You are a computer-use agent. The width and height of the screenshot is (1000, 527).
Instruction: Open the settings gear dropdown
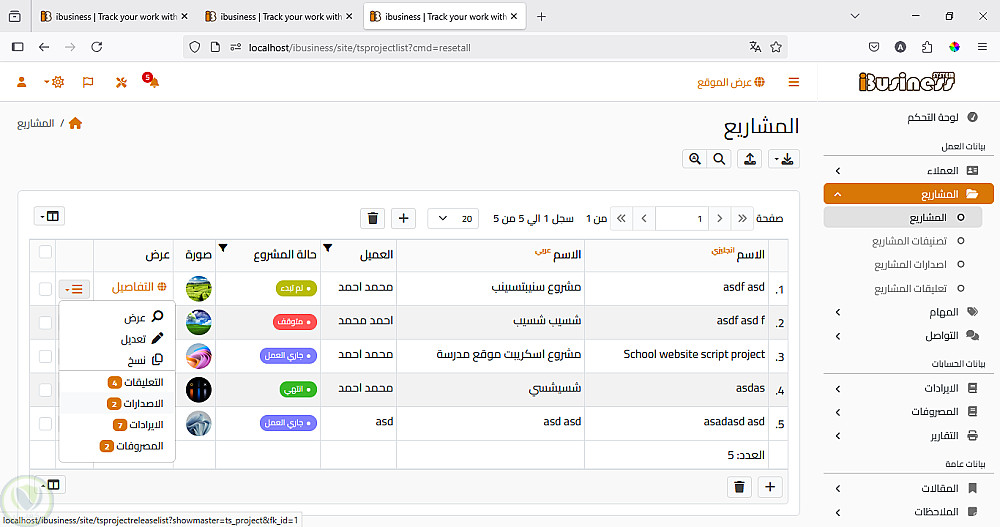pyautogui.click(x=55, y=82)
